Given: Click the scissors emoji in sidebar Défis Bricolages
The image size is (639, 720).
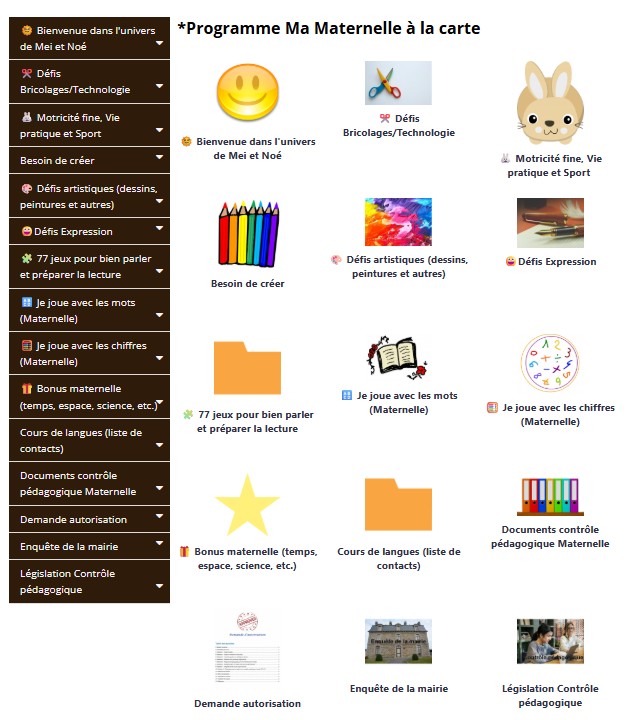Looking at the screenshot, I should 27,73.
